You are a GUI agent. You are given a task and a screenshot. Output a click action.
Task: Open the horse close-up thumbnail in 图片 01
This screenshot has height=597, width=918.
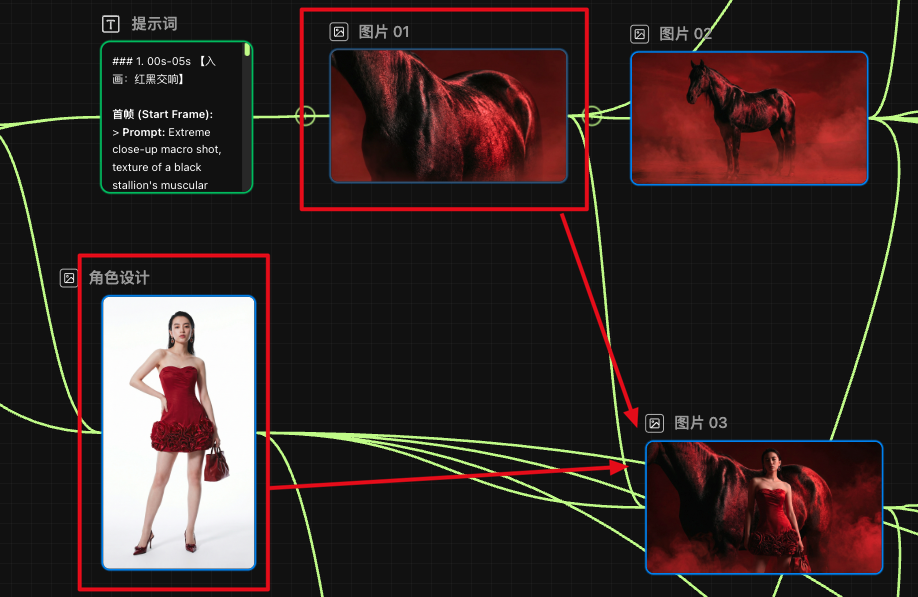(448, 116)
